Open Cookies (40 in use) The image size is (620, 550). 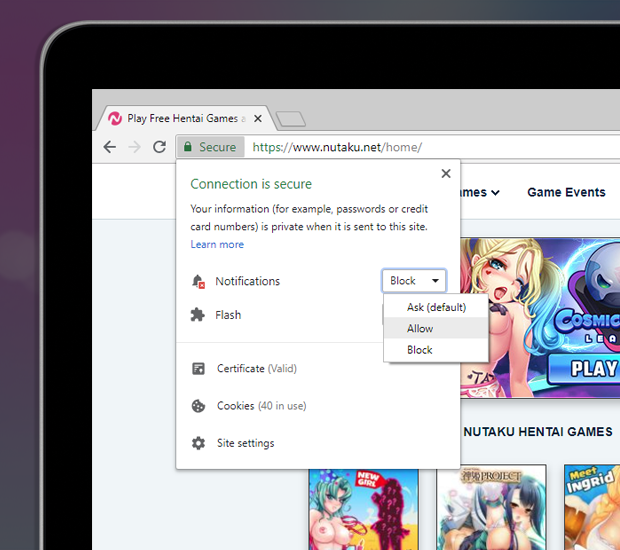click(262, 406)
